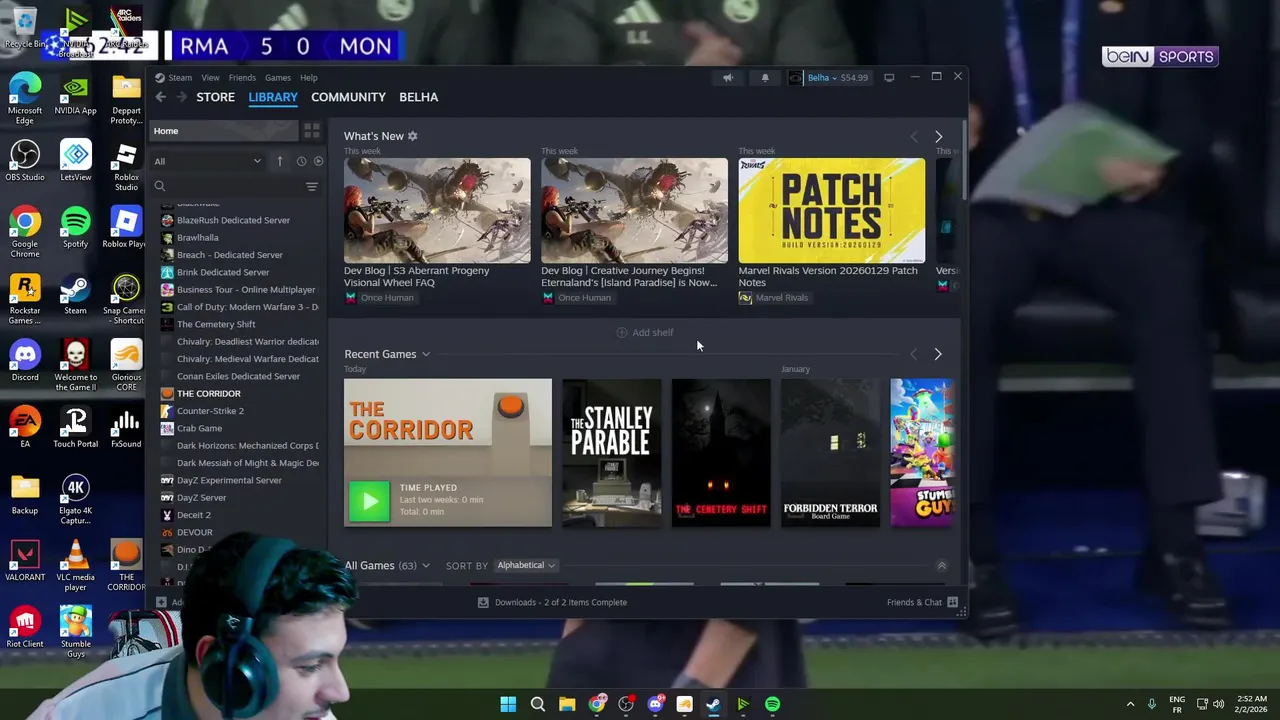Open Google Chrome desktop shortcut

tap(25, 233)
